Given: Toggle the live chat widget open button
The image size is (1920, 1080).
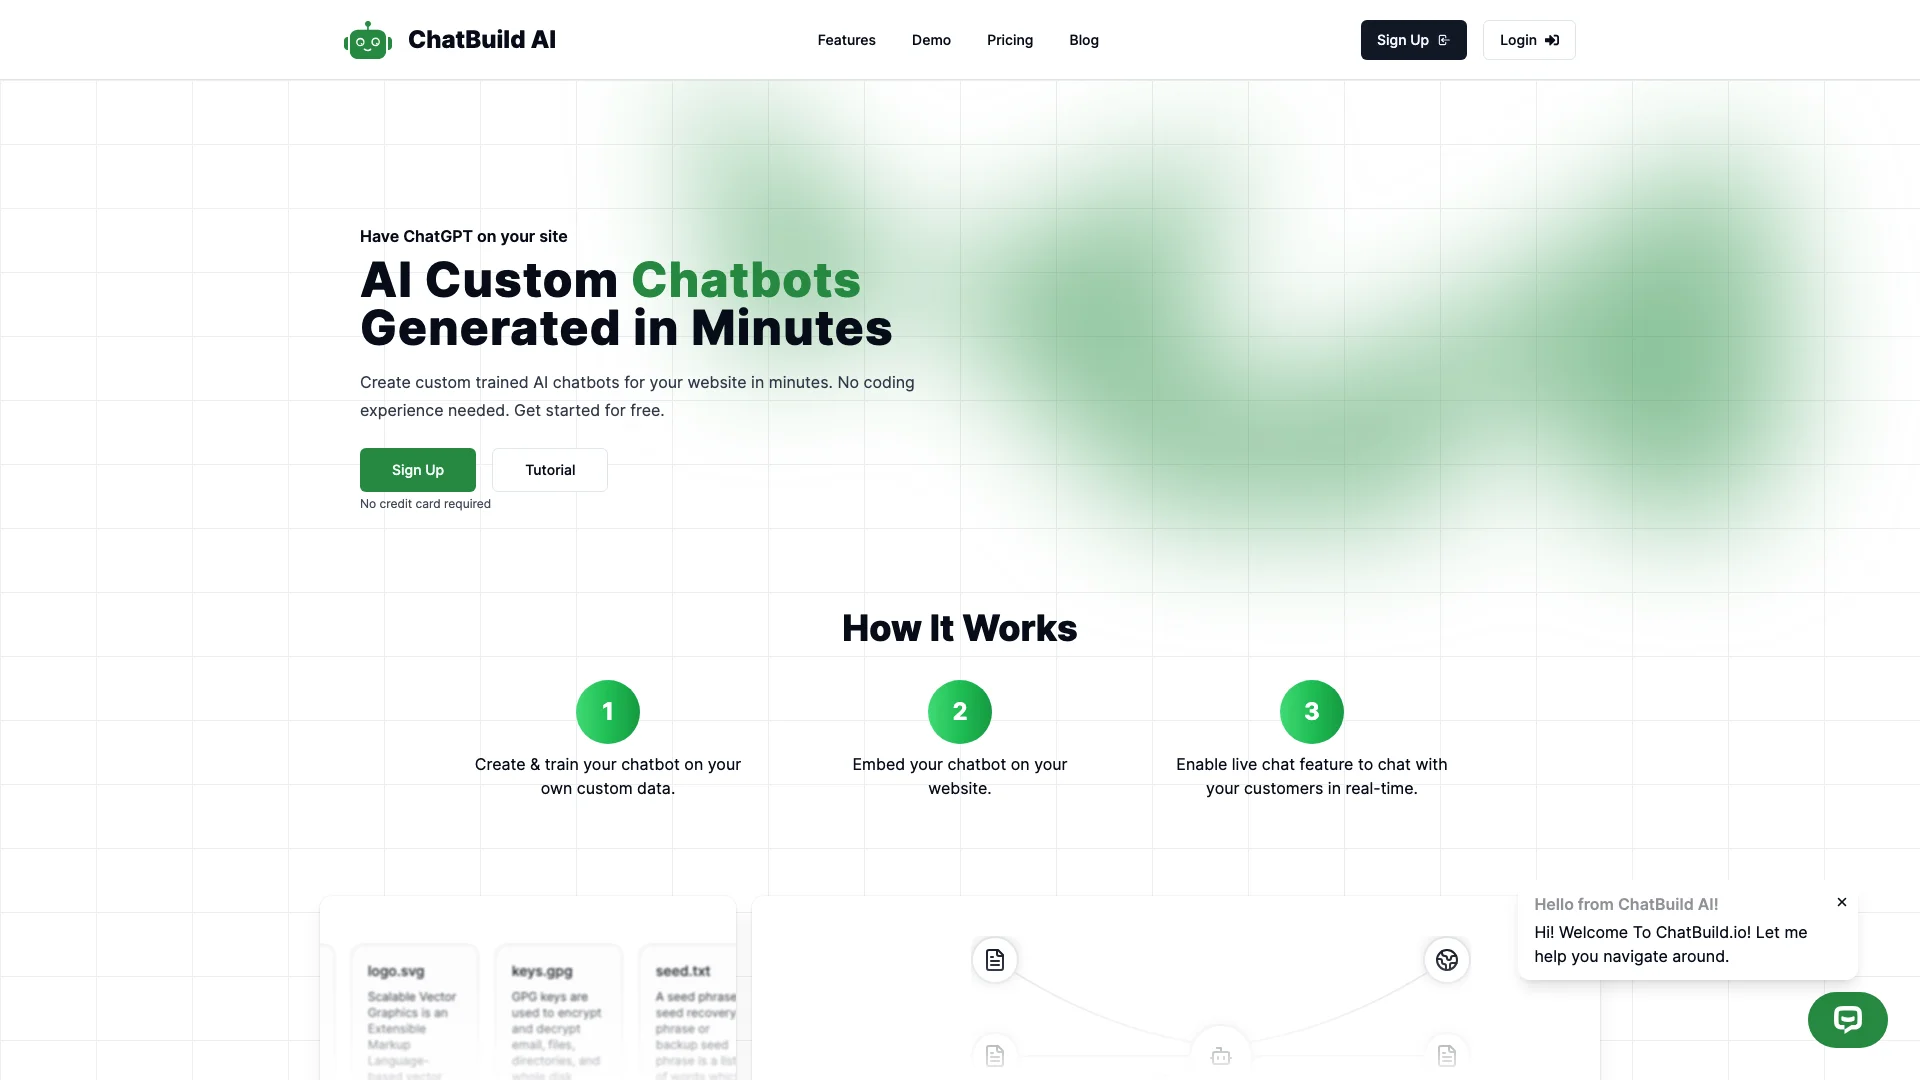Looking at the screenshot, I should 1845,1019.
